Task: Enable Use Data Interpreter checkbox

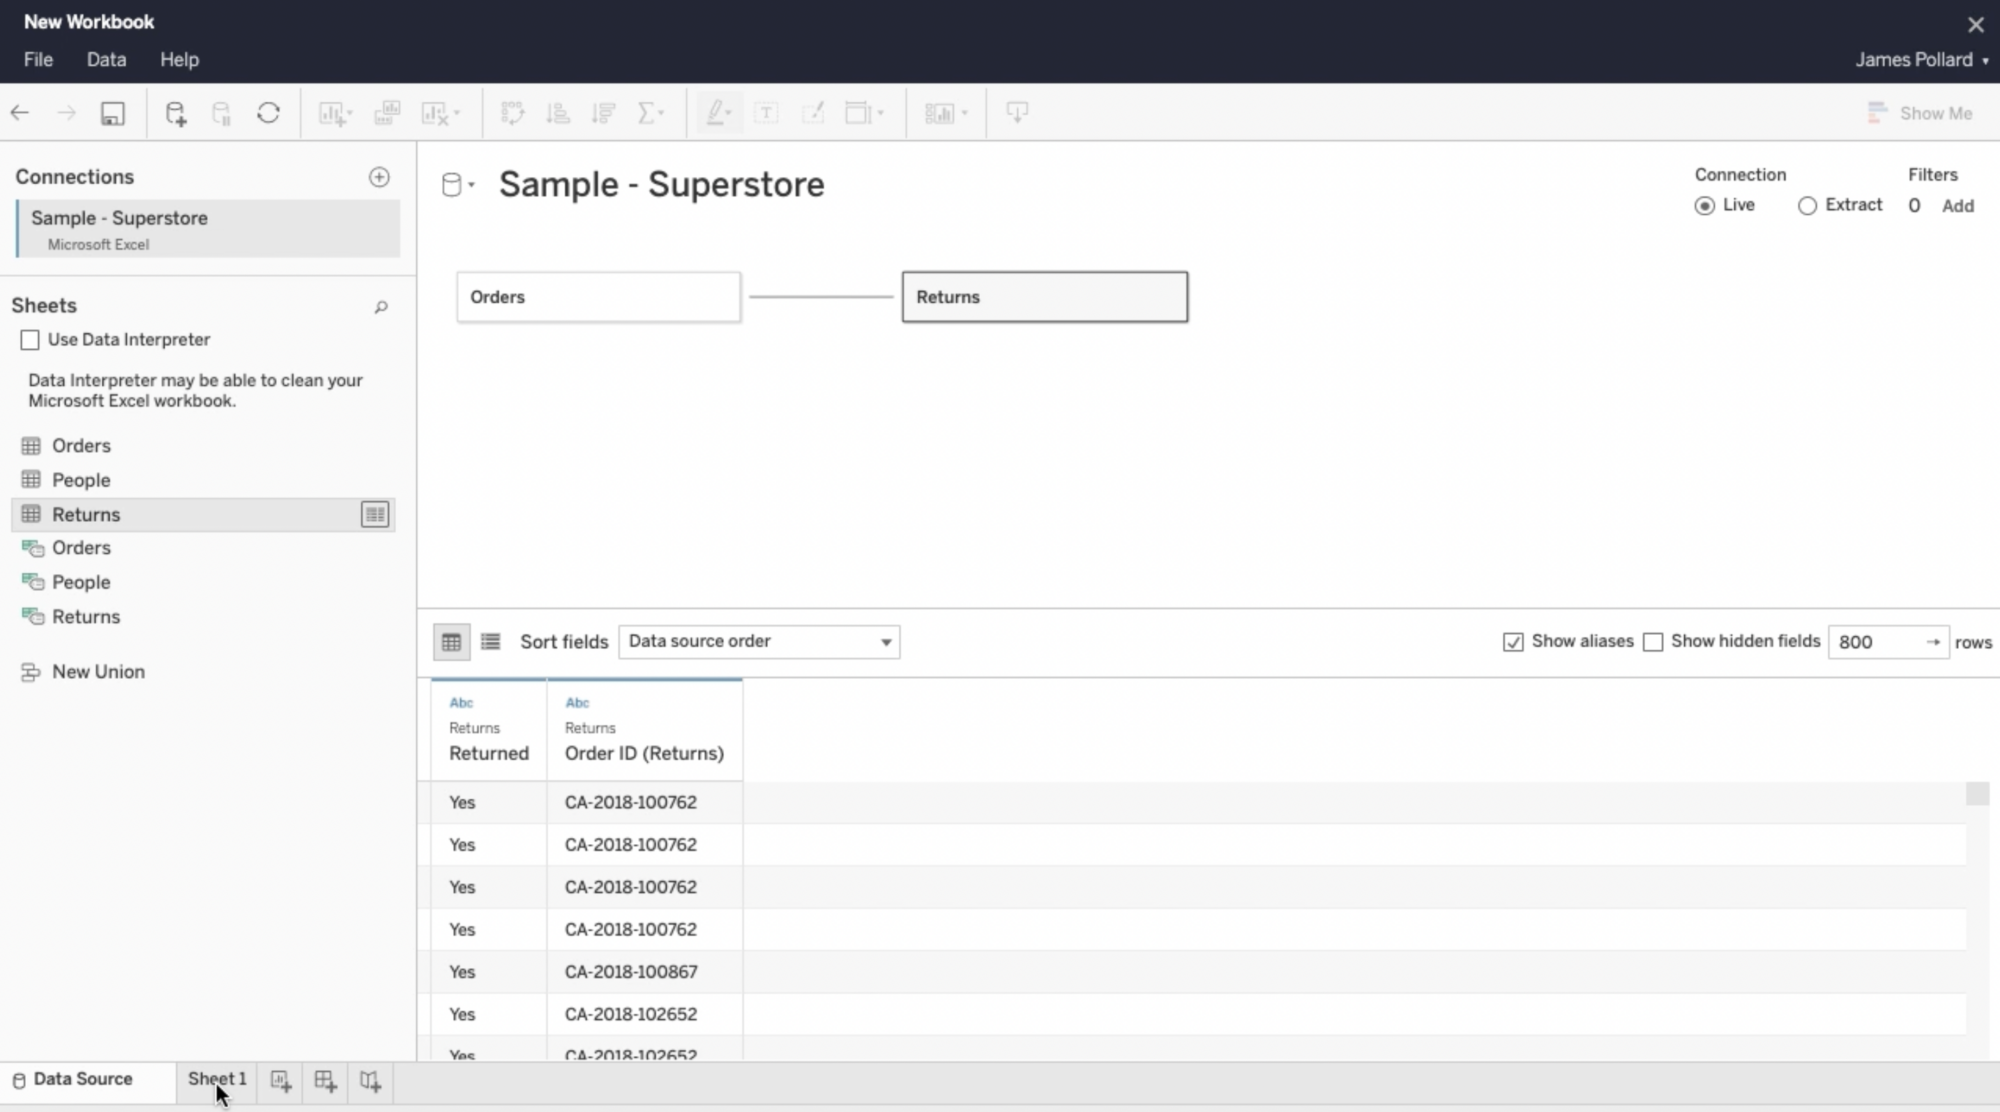Action: click(30, 338)
